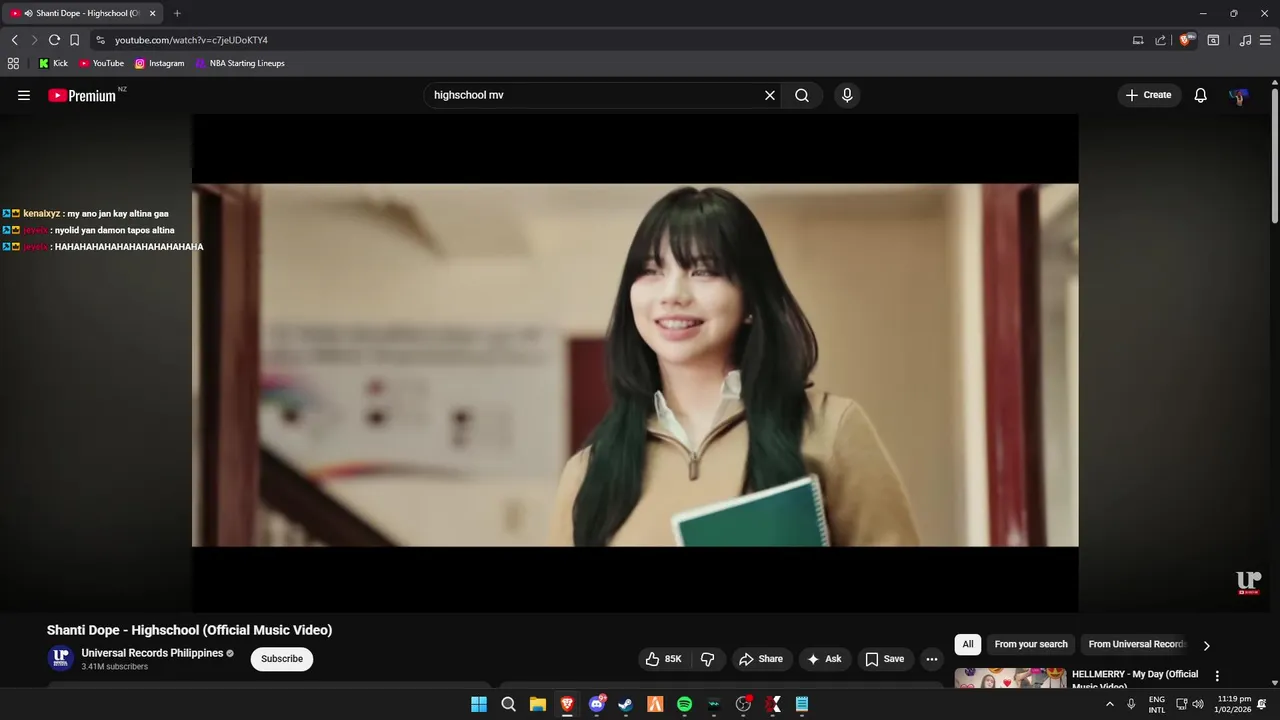Share this page via the address bar share icon
Viewport: 1280px width, 720px height.
click(1160, 40)
